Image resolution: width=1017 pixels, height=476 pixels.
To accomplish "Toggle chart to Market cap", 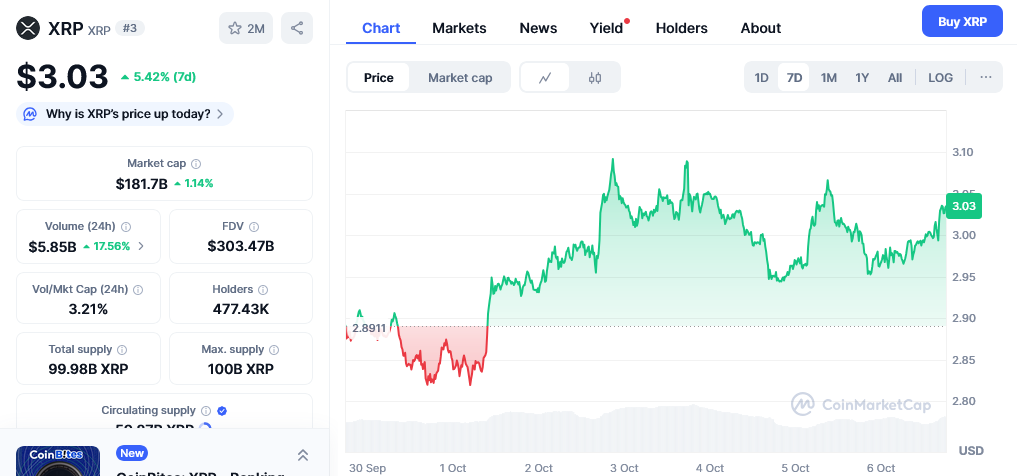I will [x=460, y=78].
